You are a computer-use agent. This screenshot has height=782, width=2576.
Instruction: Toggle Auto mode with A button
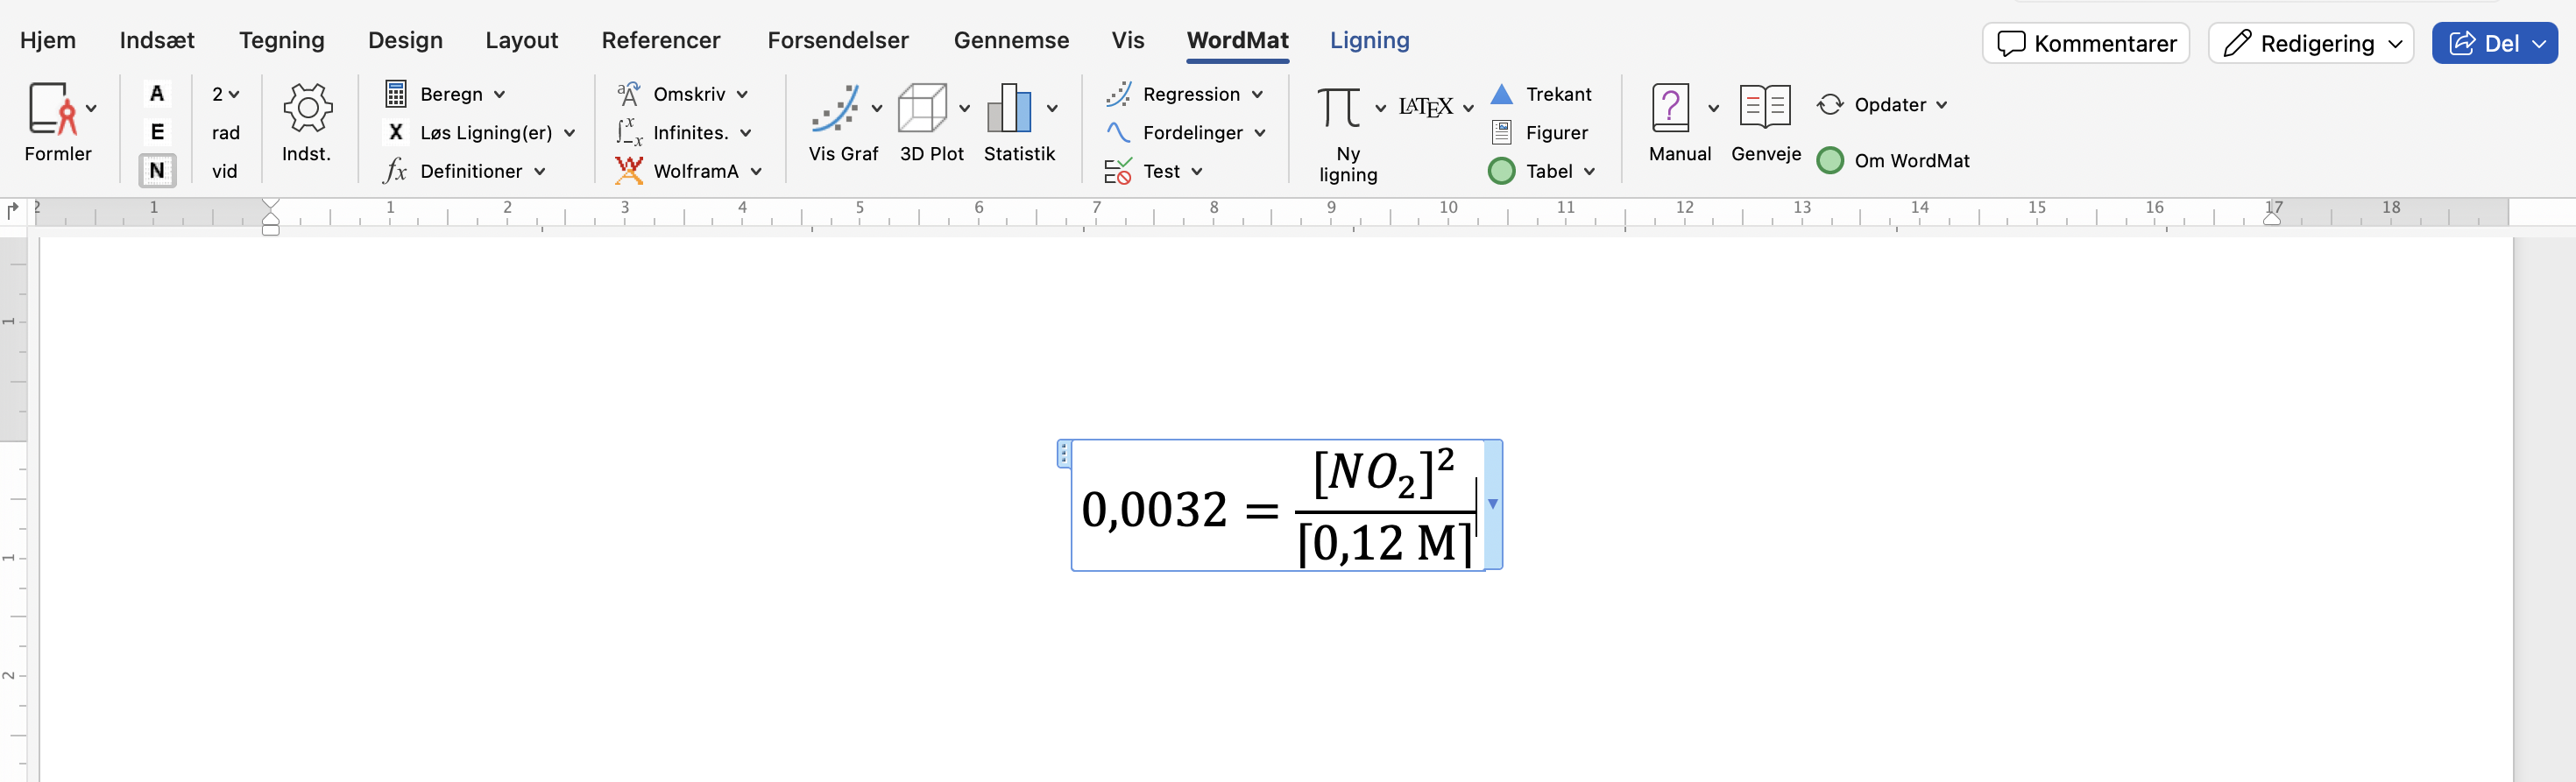click(x=157, y=94)
